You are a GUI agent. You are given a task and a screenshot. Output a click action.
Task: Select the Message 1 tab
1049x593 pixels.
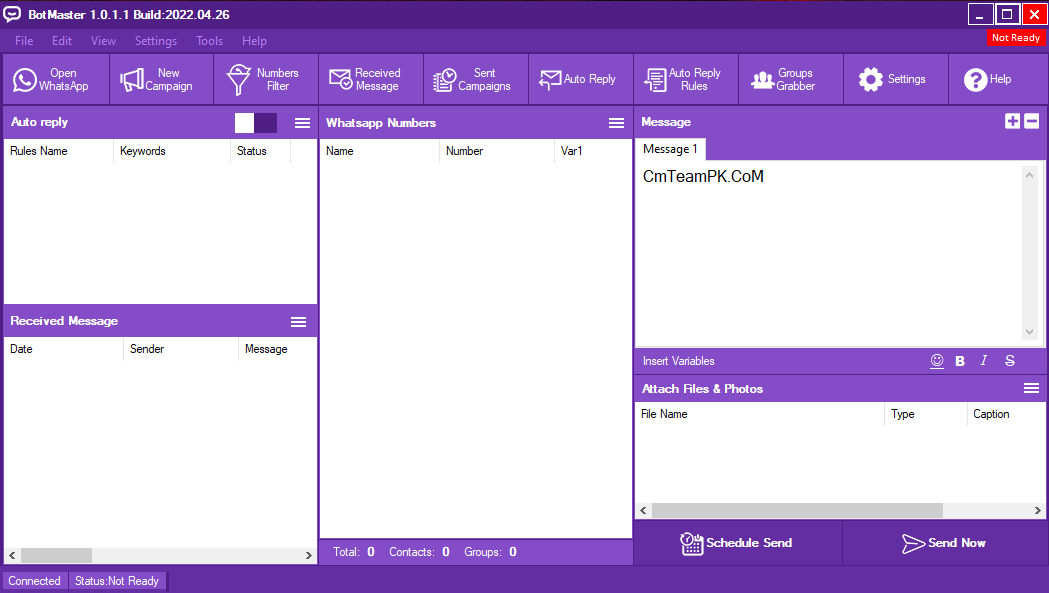point(670,149)
